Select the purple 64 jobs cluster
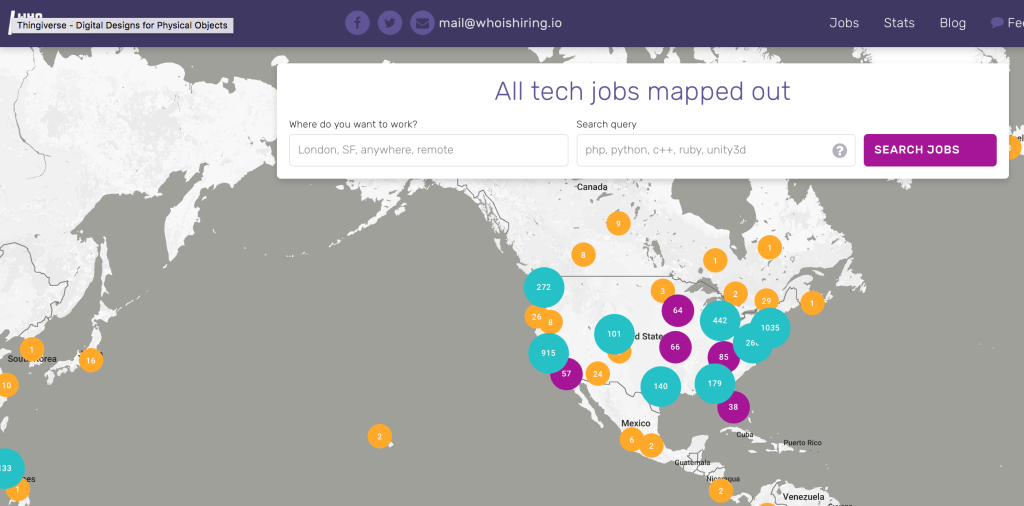Screen dimensions: 1024x506 click(678, 310)
